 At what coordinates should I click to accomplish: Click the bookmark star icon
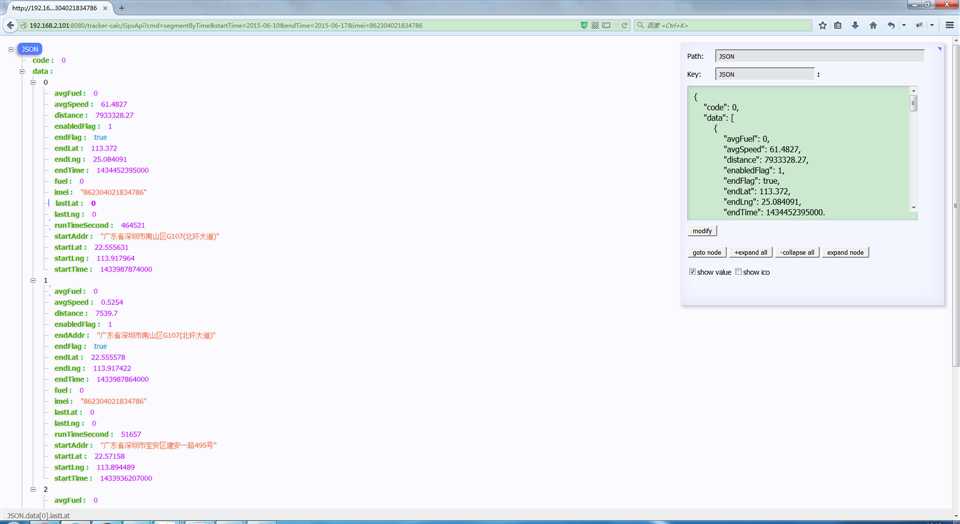pyautogui.click(x=822, y=25)
